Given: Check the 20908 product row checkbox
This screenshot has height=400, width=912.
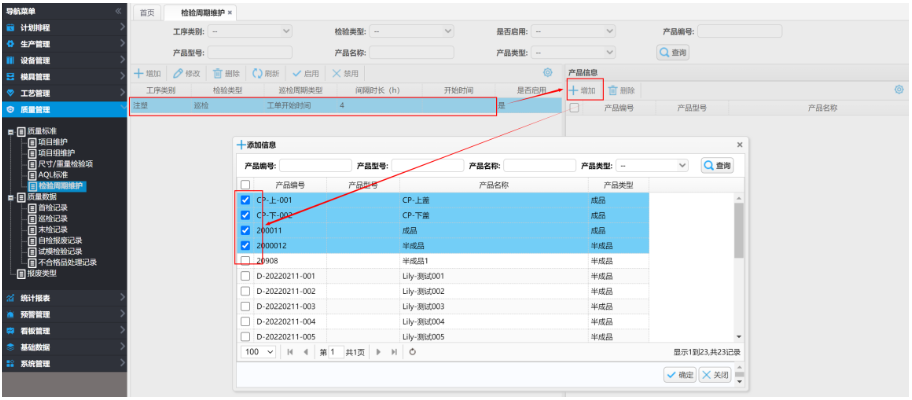Looking at the screenshot, I should click(246, 260).
